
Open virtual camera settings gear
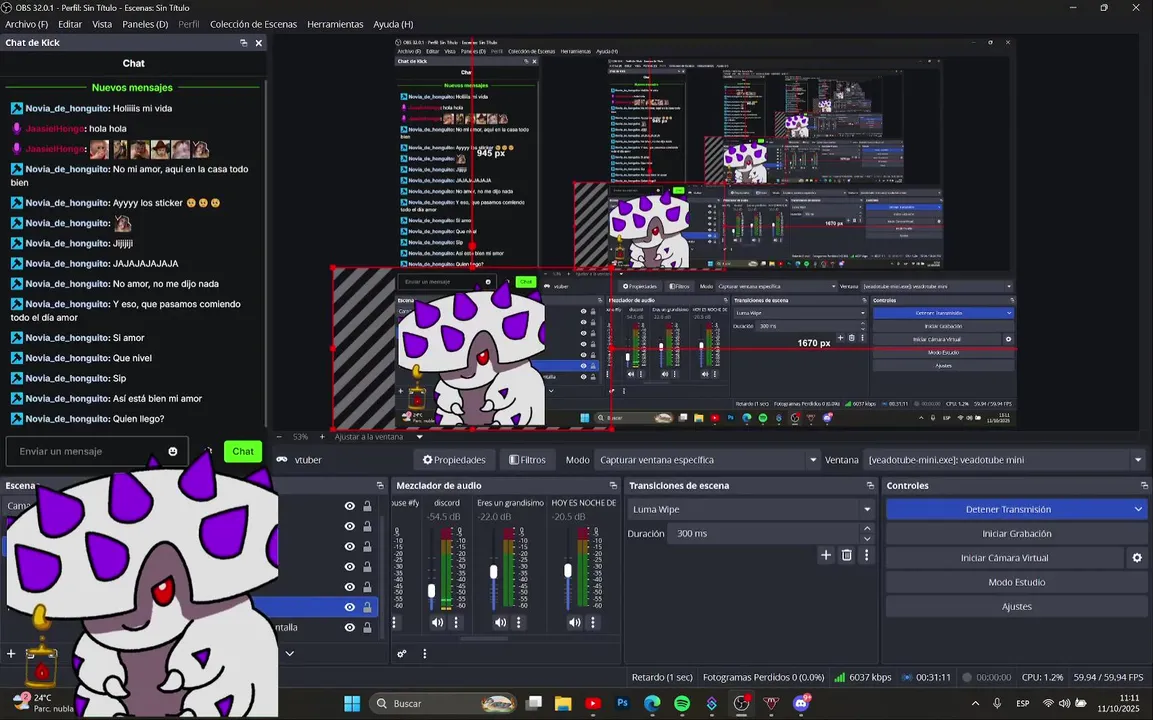coord(1137,557)
